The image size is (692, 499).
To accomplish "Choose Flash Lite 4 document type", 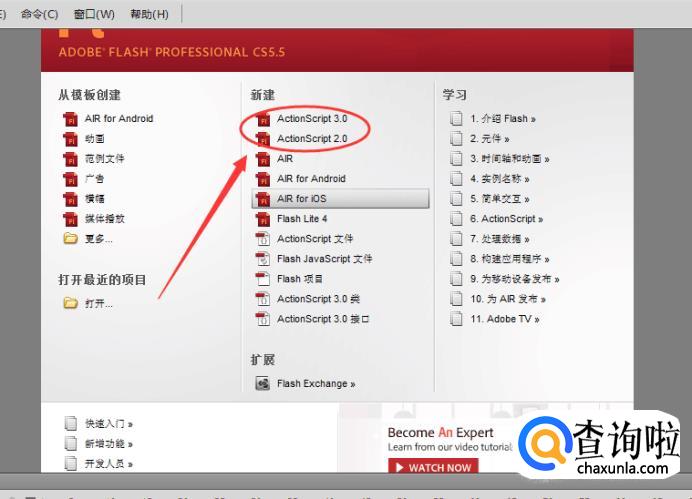I will [x=302, y=219].
